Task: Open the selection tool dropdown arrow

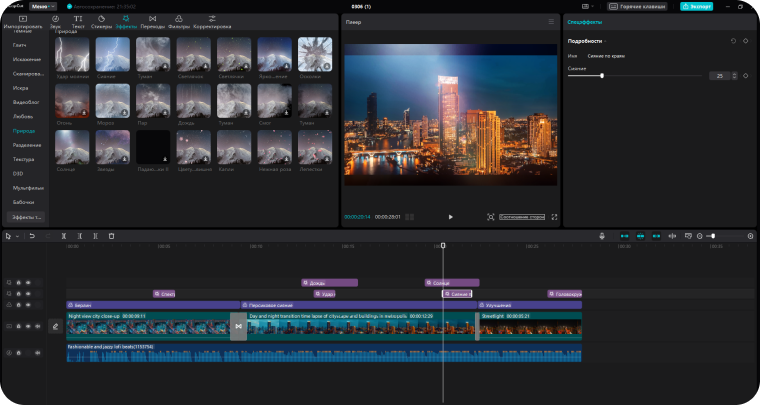Action: pyautogui.click(x=17, y=236)
